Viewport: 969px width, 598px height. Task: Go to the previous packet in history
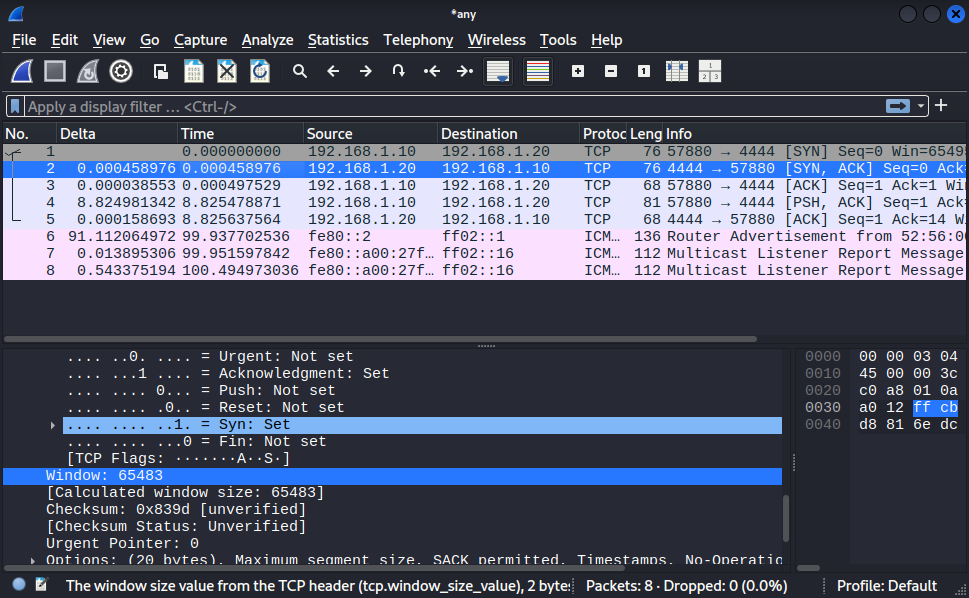333,71
